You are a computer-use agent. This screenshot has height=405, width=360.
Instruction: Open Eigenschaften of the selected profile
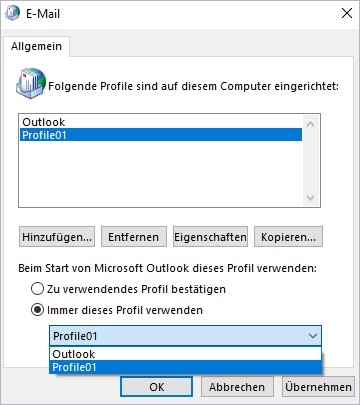[210, 237]
